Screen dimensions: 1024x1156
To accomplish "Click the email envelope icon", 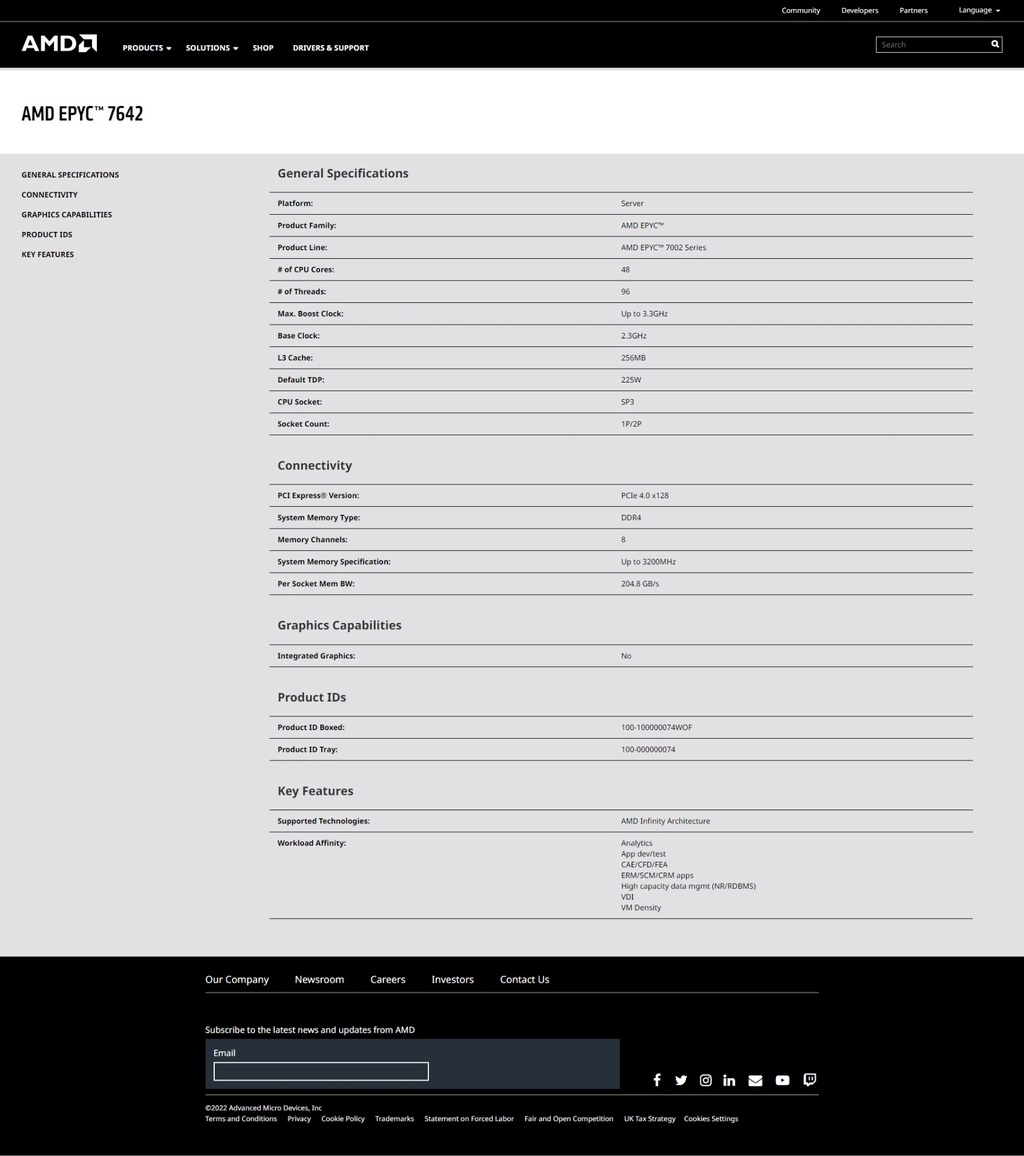I will tap(755, 1080).
